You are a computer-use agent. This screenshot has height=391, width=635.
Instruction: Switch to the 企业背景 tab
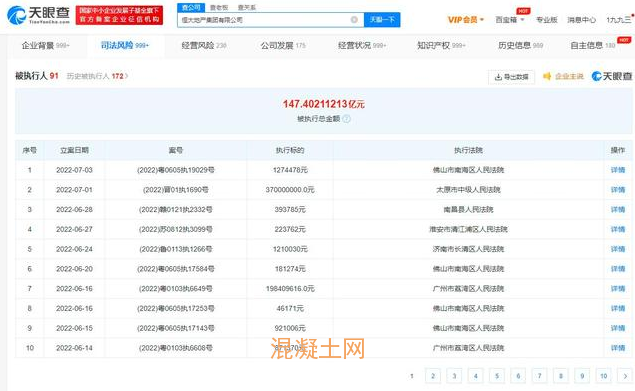pos(45,45)
